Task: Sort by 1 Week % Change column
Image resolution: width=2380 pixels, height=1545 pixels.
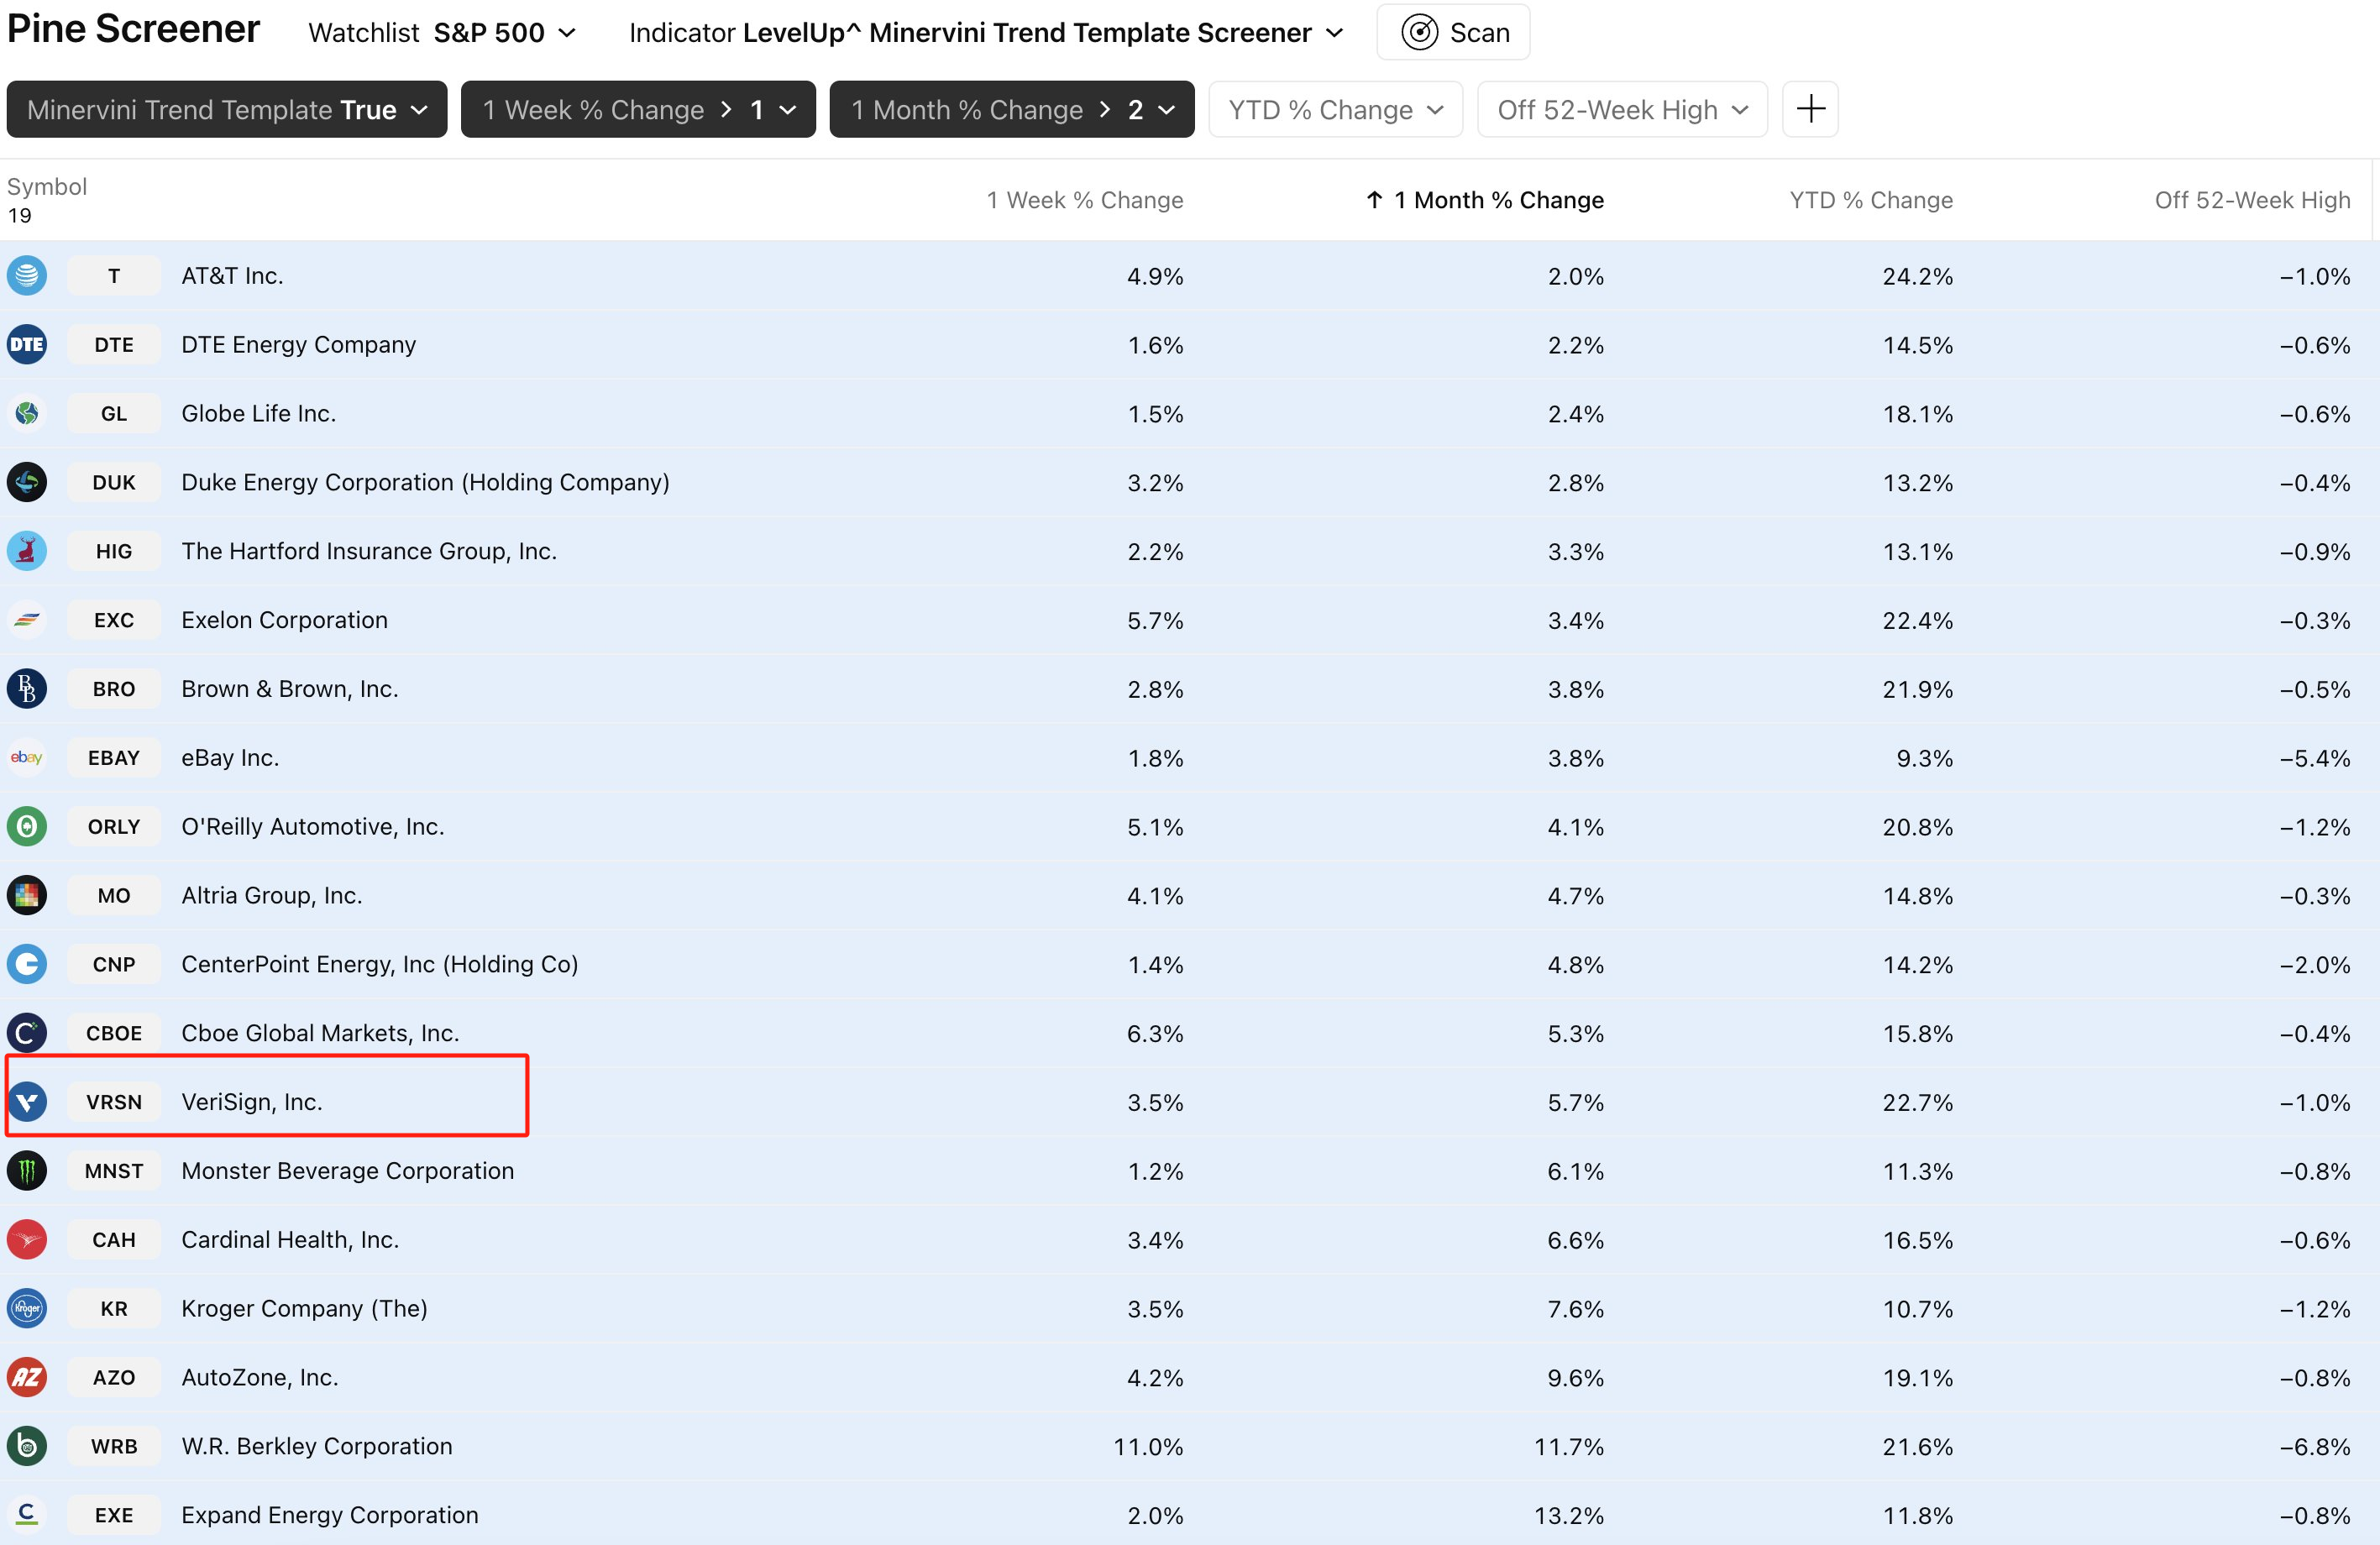Action: click(x=1085, y=200)
